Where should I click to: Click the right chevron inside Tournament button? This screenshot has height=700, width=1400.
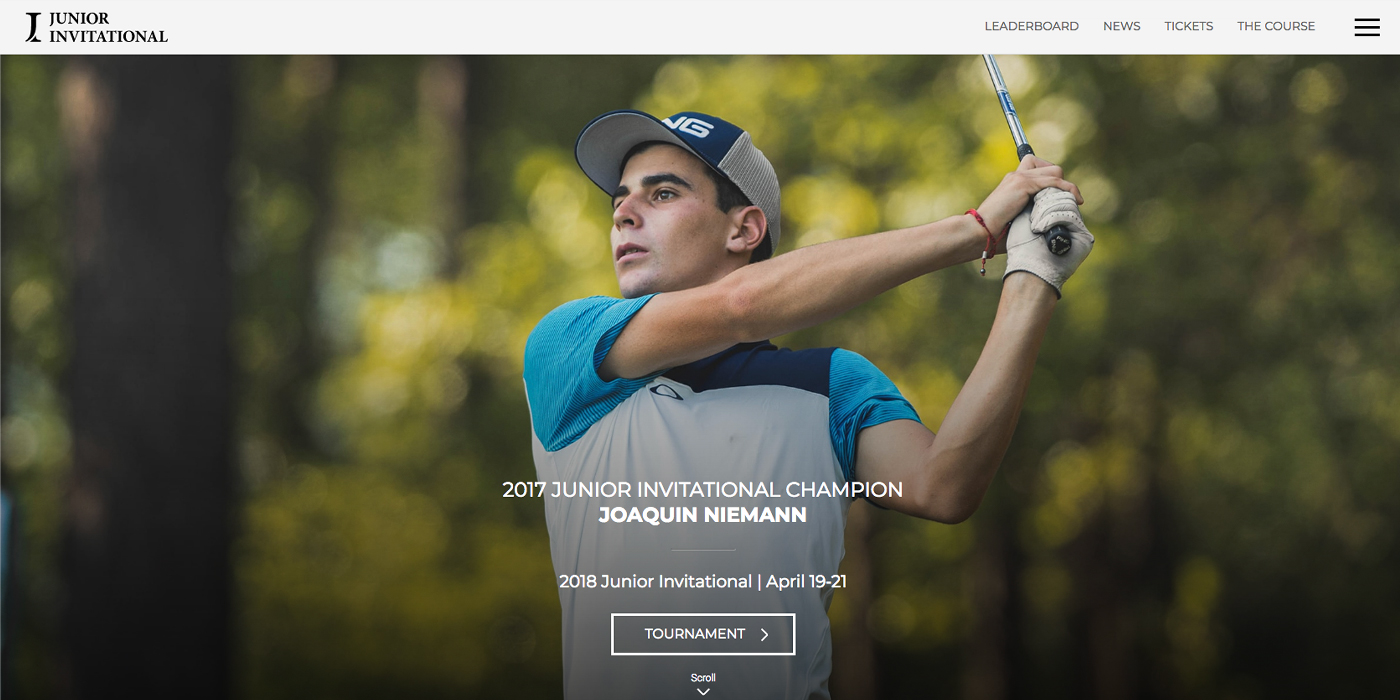[x=764, y=634]
